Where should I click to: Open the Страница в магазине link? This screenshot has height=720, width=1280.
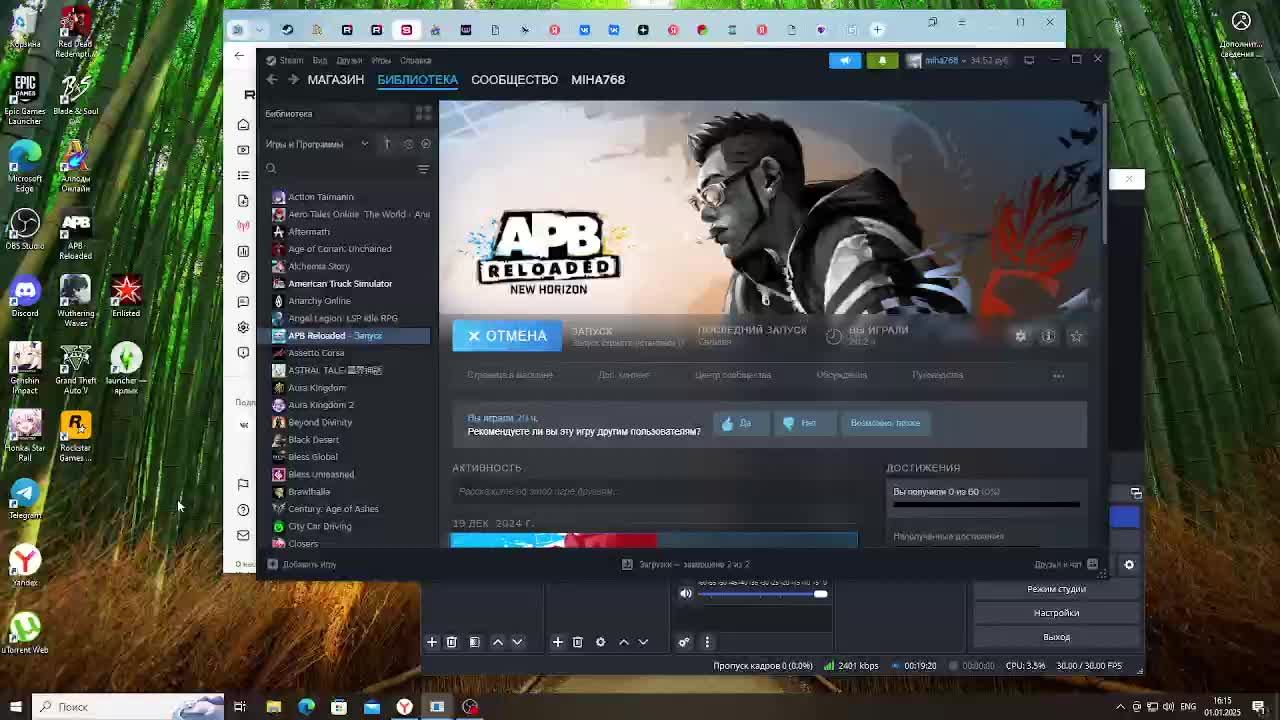click(x=510, y=375)
